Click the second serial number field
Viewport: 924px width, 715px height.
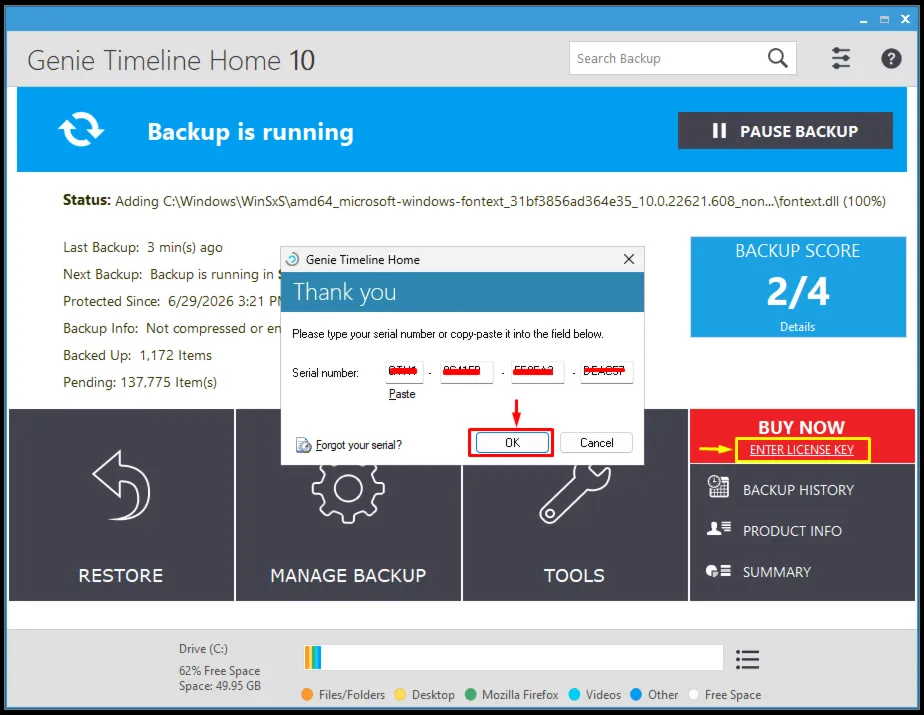(x=466, y=372)
